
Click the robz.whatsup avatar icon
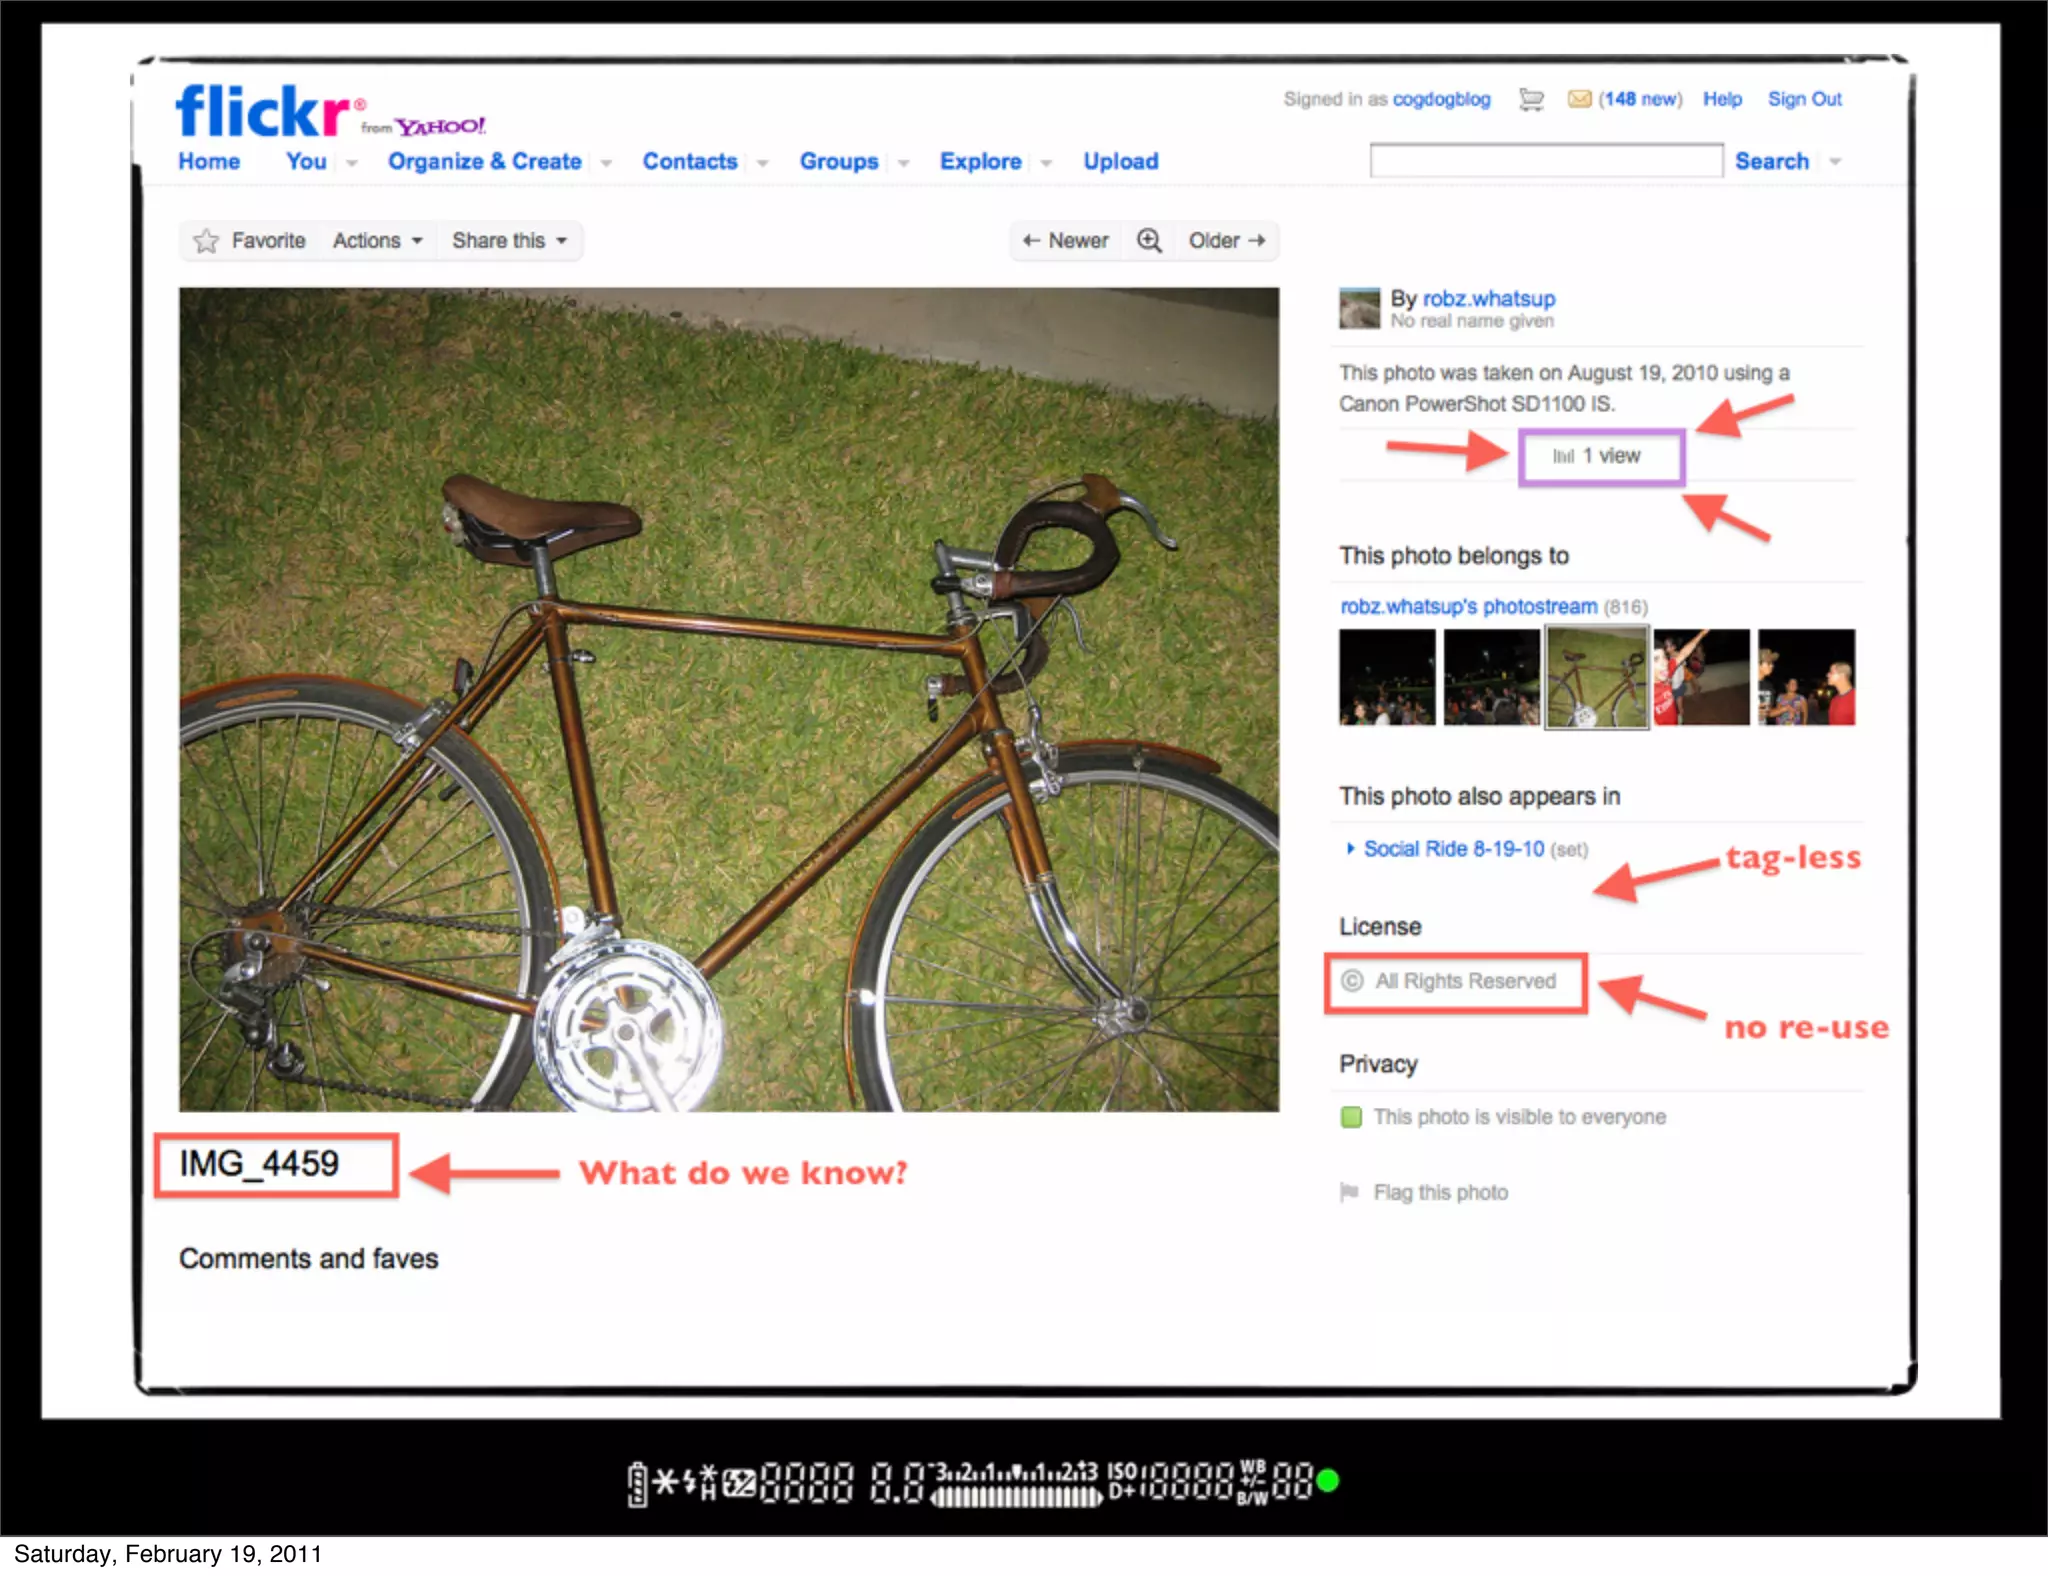1359,308
